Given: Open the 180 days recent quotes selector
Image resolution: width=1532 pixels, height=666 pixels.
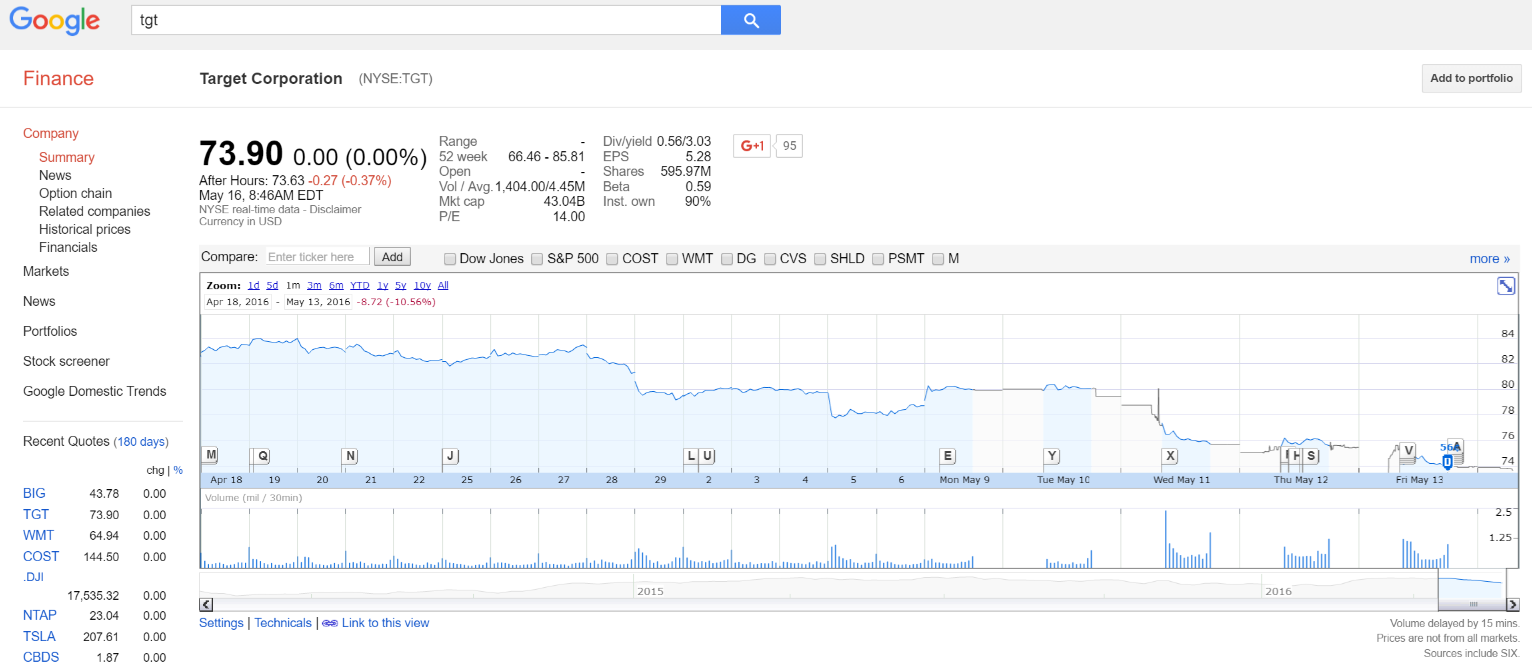Looking at the screenshot, I should [141, 442].
